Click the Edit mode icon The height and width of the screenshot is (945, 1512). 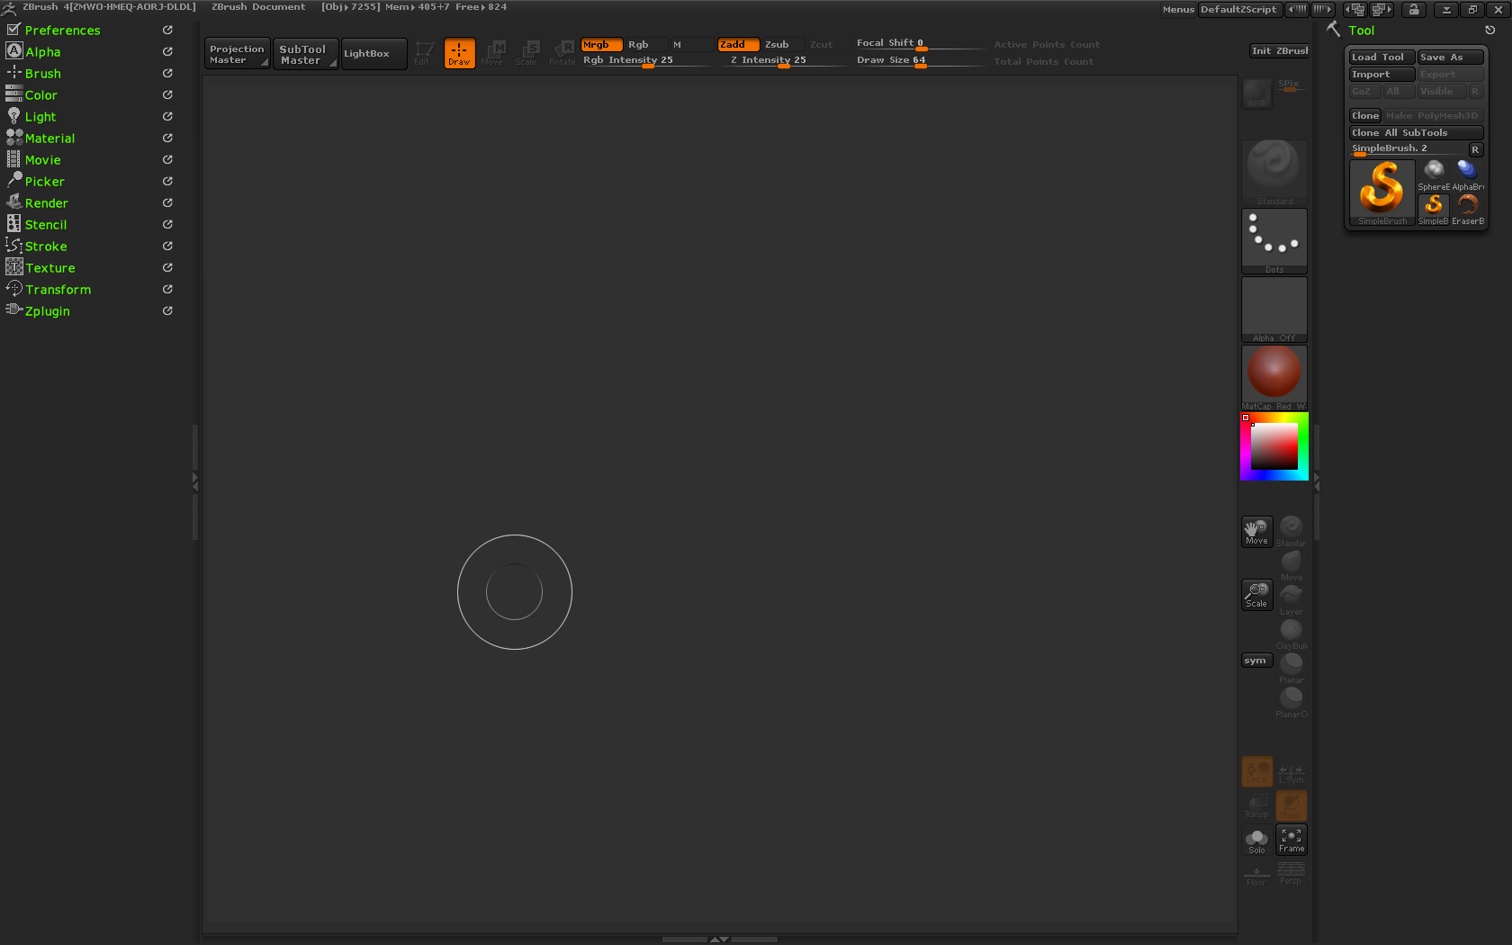pyautogui.click(x=423, y=53)
